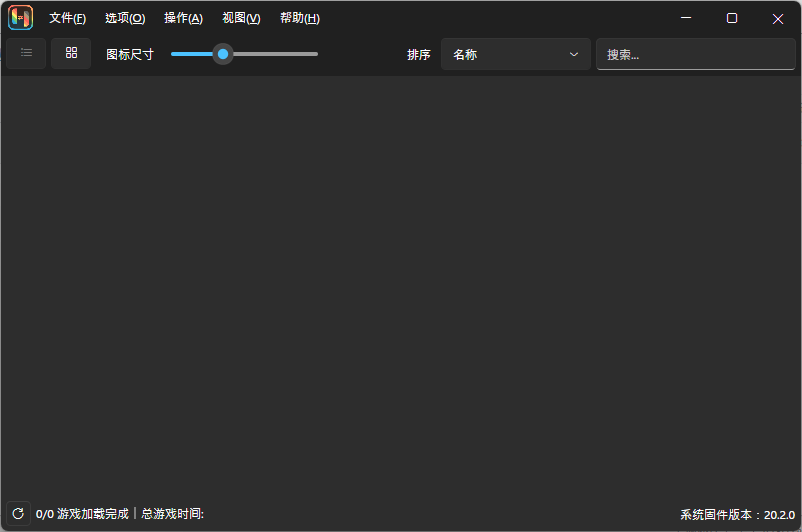Open the 操作(A) menu
Viewport: 802px width, 532px height.
point(183,18)
